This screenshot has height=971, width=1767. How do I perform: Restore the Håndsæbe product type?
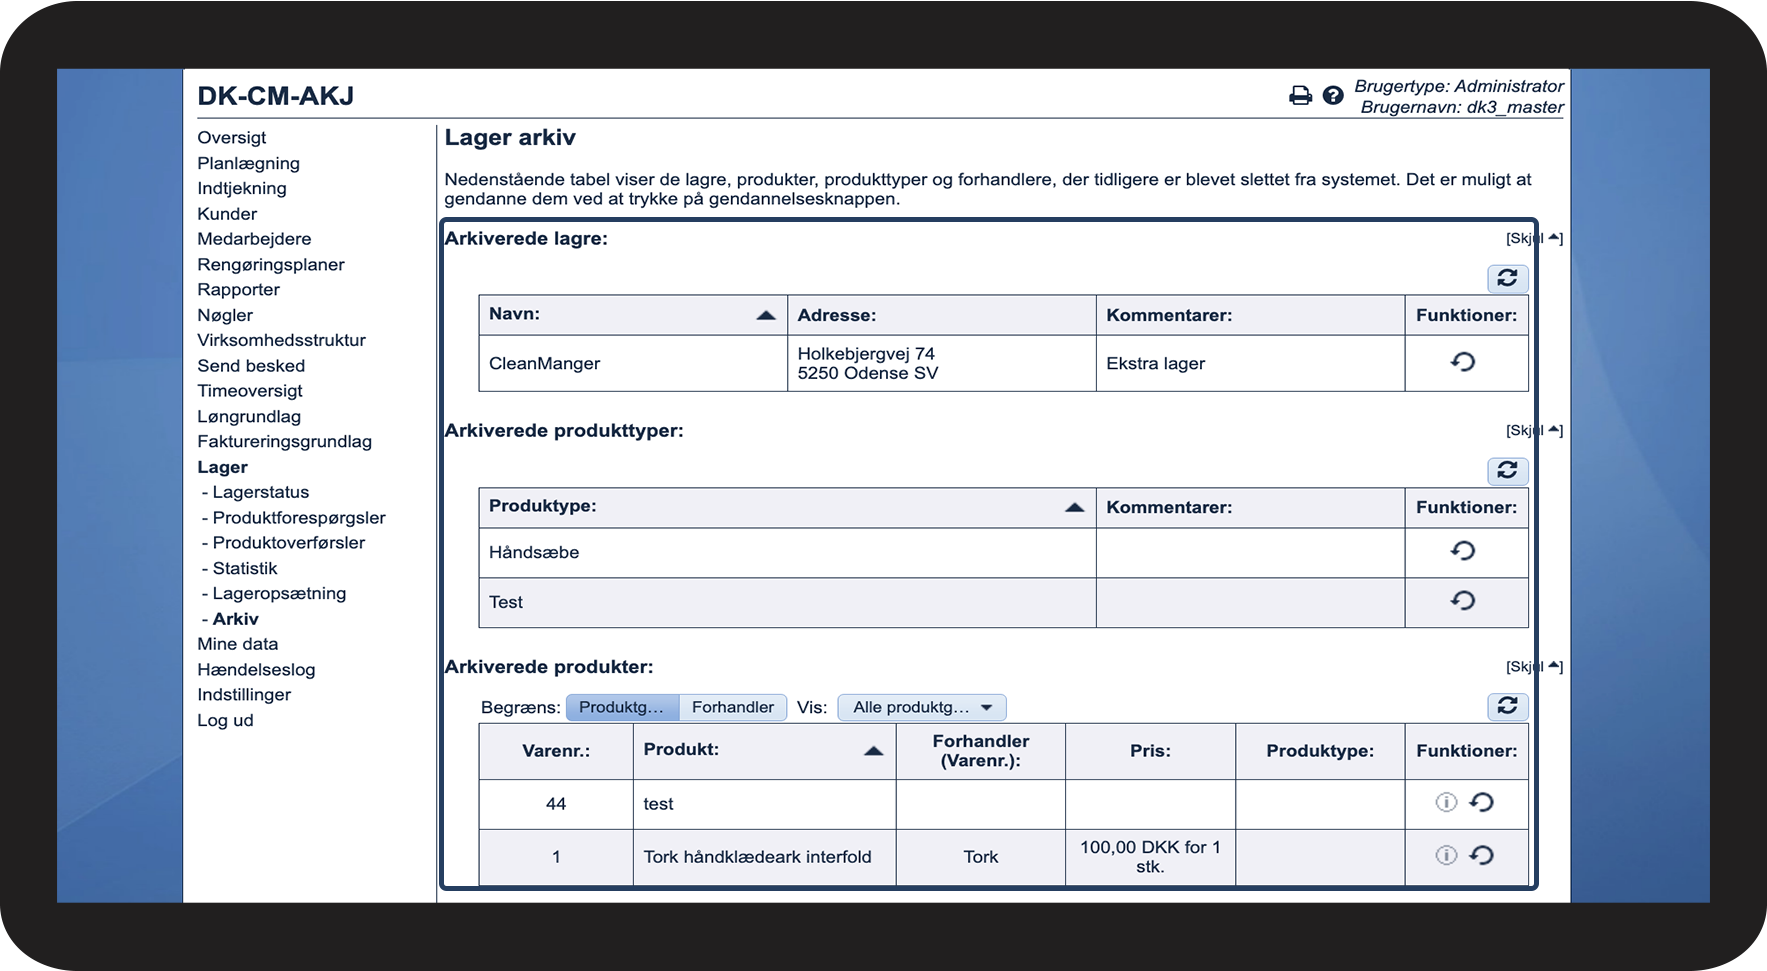pos(1463,551)
